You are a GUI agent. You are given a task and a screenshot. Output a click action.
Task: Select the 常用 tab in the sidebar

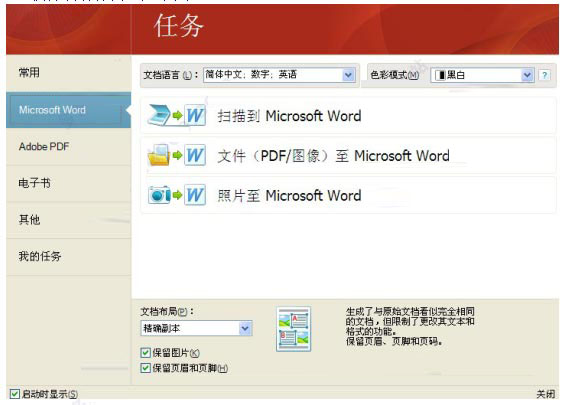click(x=69, y=73)
